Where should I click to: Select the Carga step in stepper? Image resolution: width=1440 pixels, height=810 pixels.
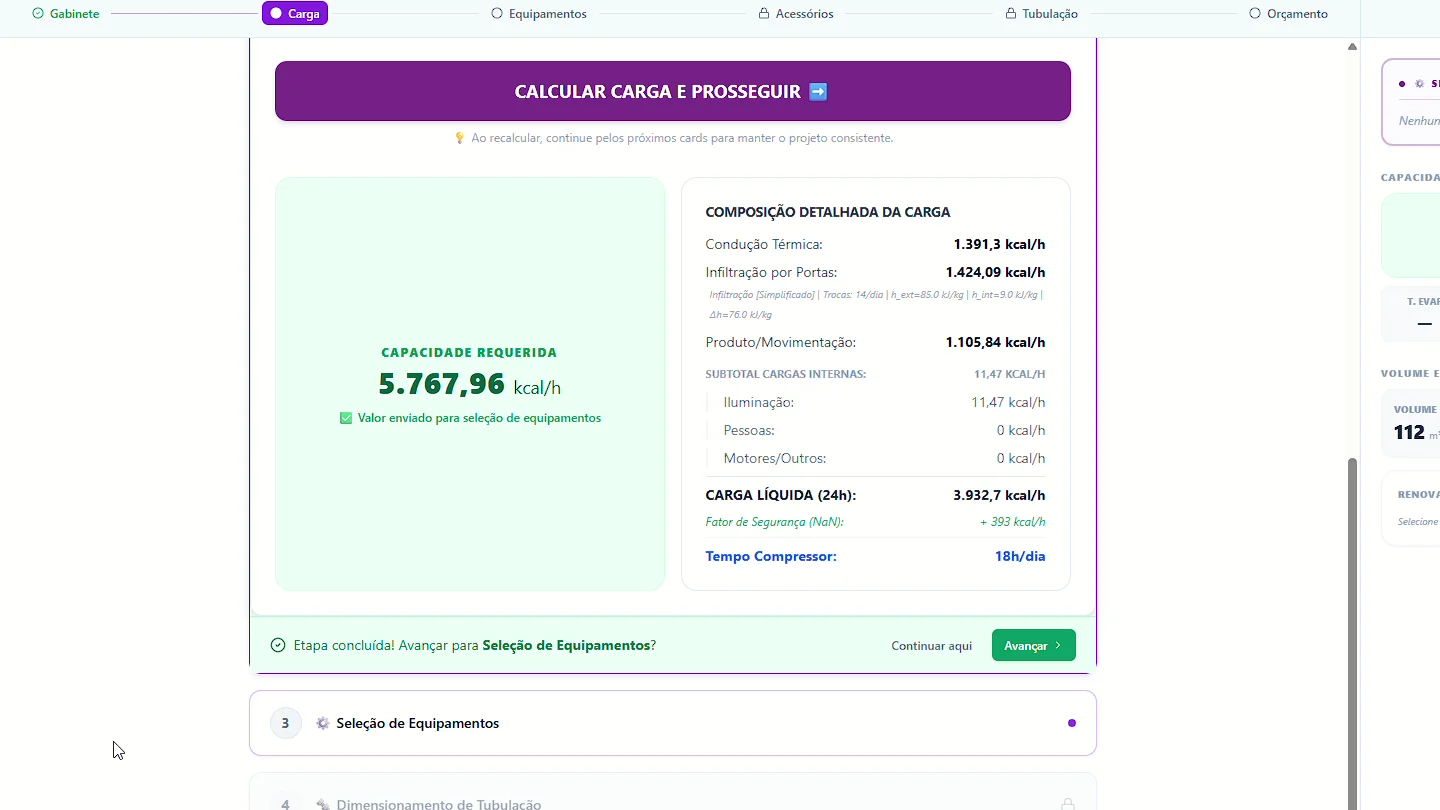pos(295,14)
